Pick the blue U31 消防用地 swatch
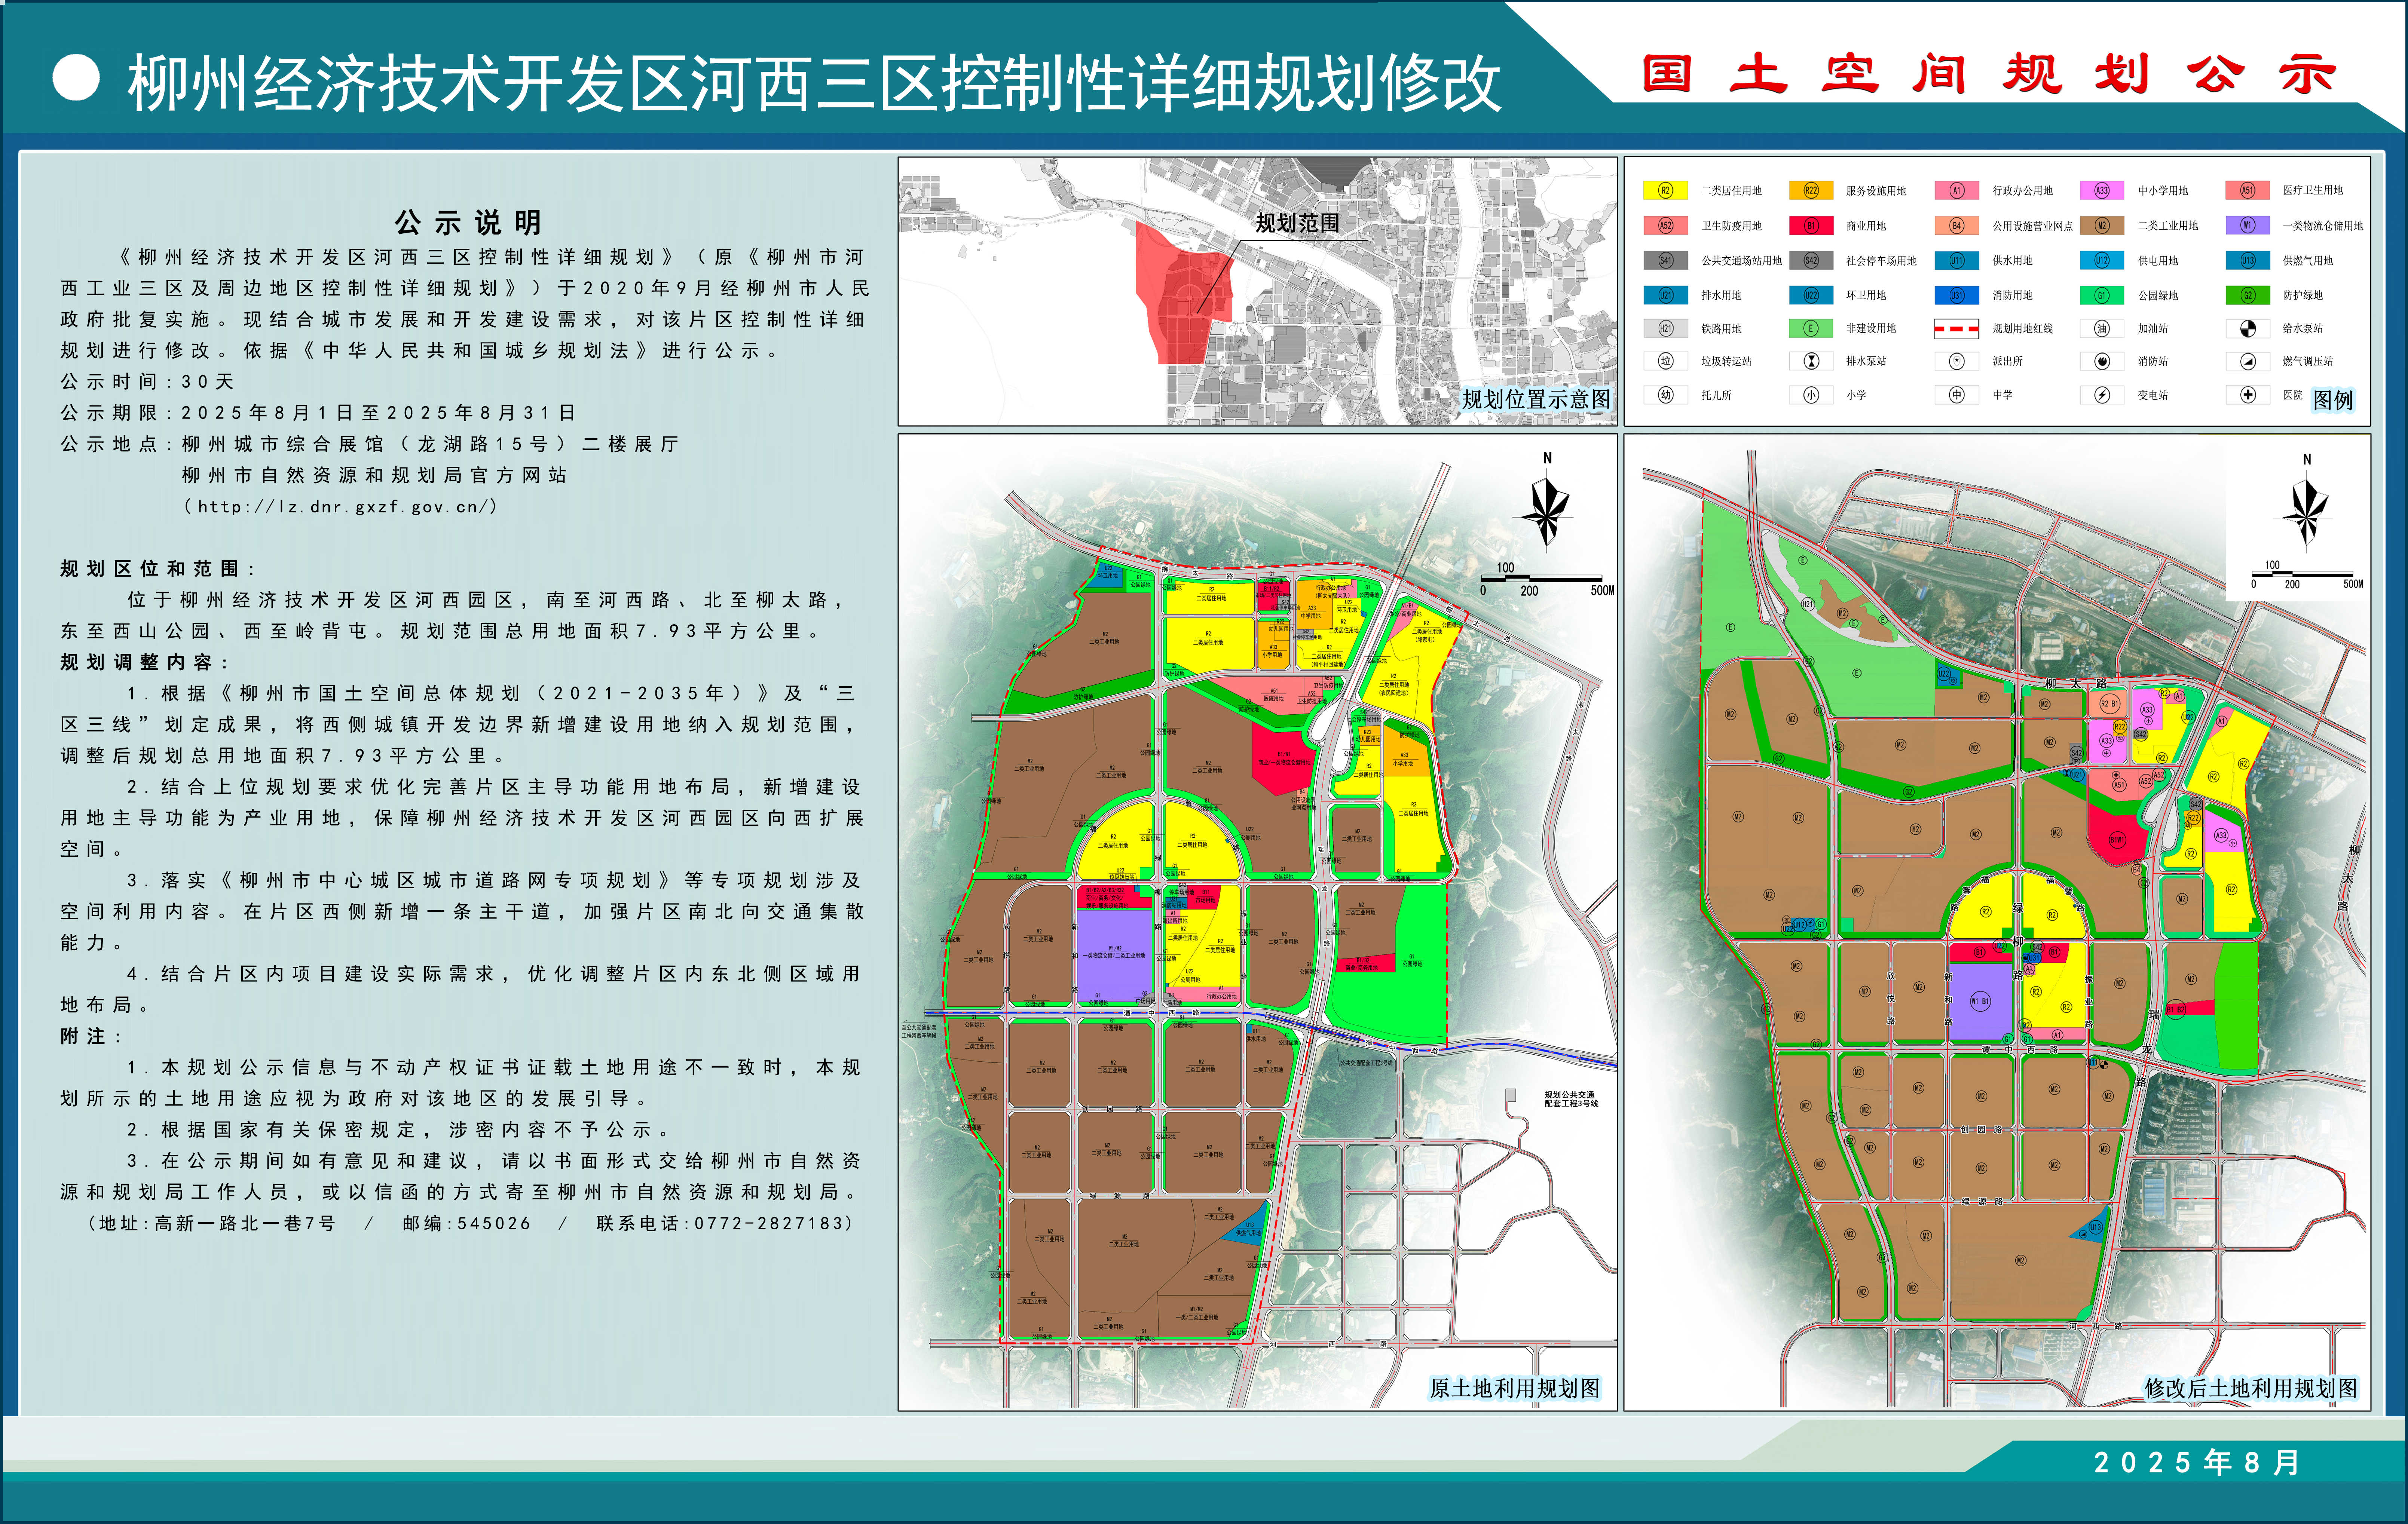 pos(1957,295)
